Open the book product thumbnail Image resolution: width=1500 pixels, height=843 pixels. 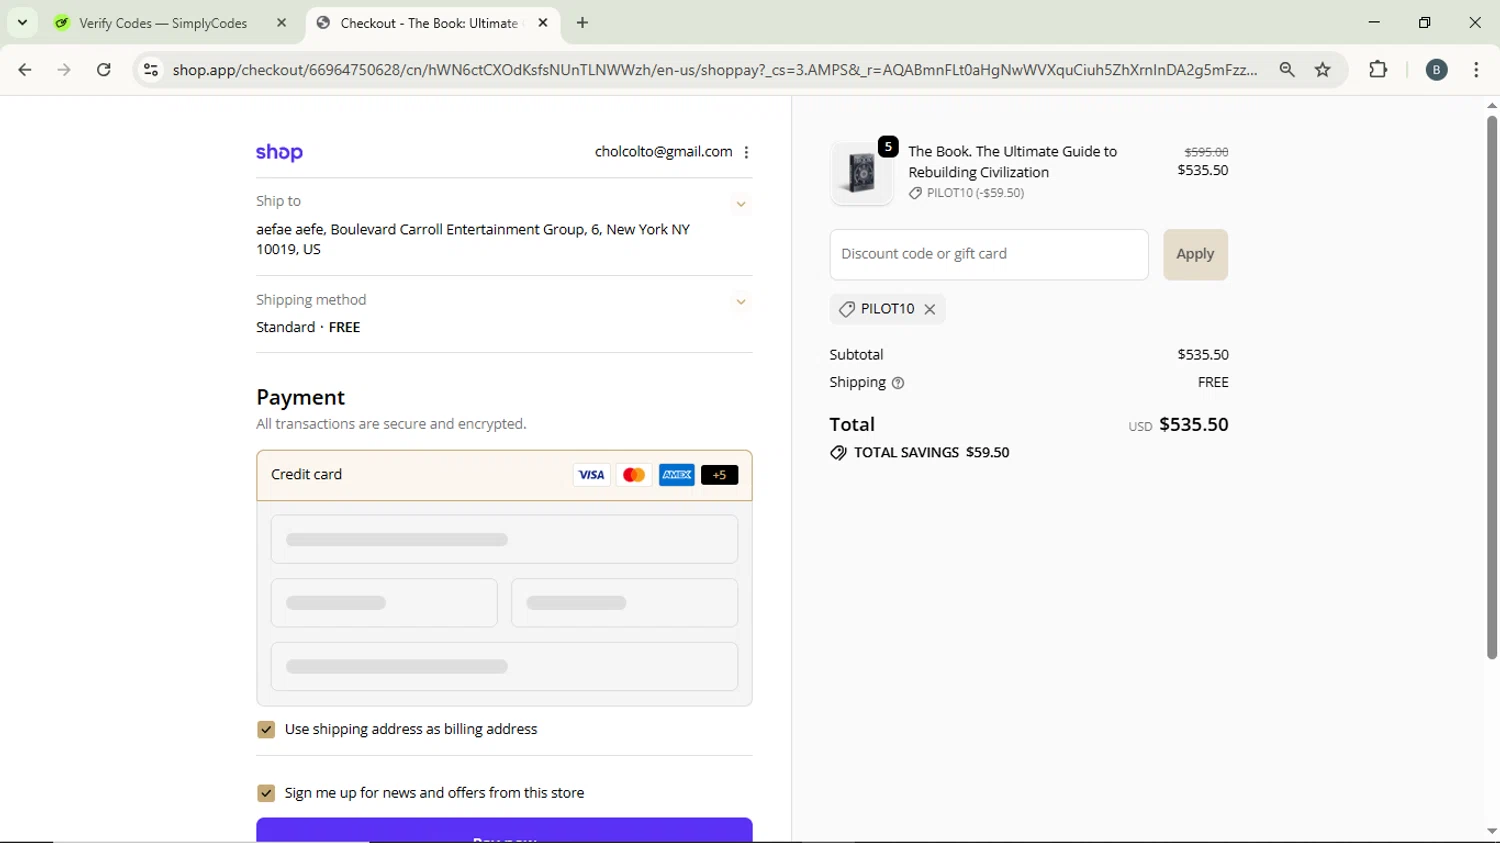(x=861, y=173)
